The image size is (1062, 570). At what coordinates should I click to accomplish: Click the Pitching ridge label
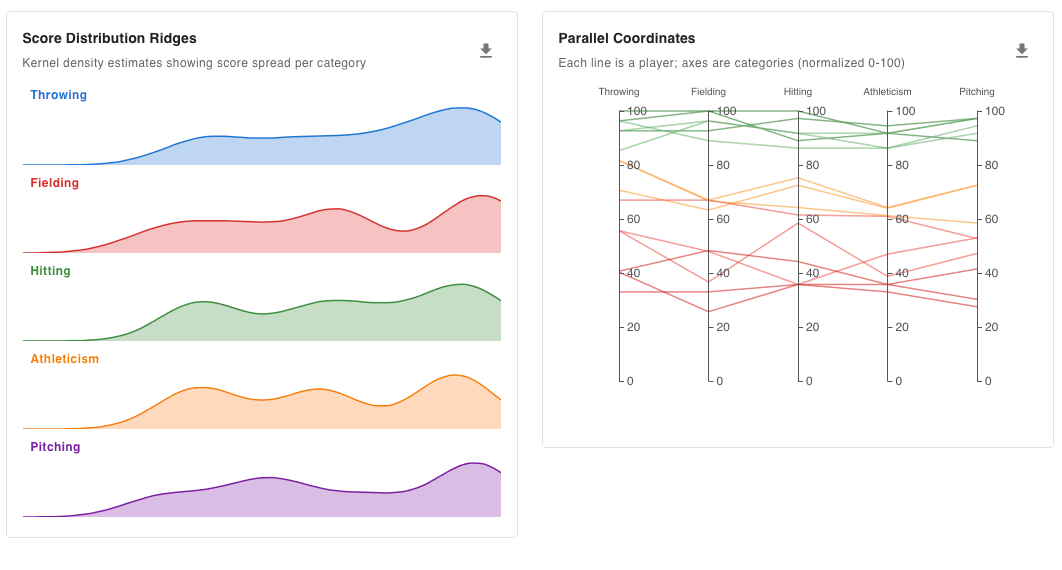(x=55, y=447)
